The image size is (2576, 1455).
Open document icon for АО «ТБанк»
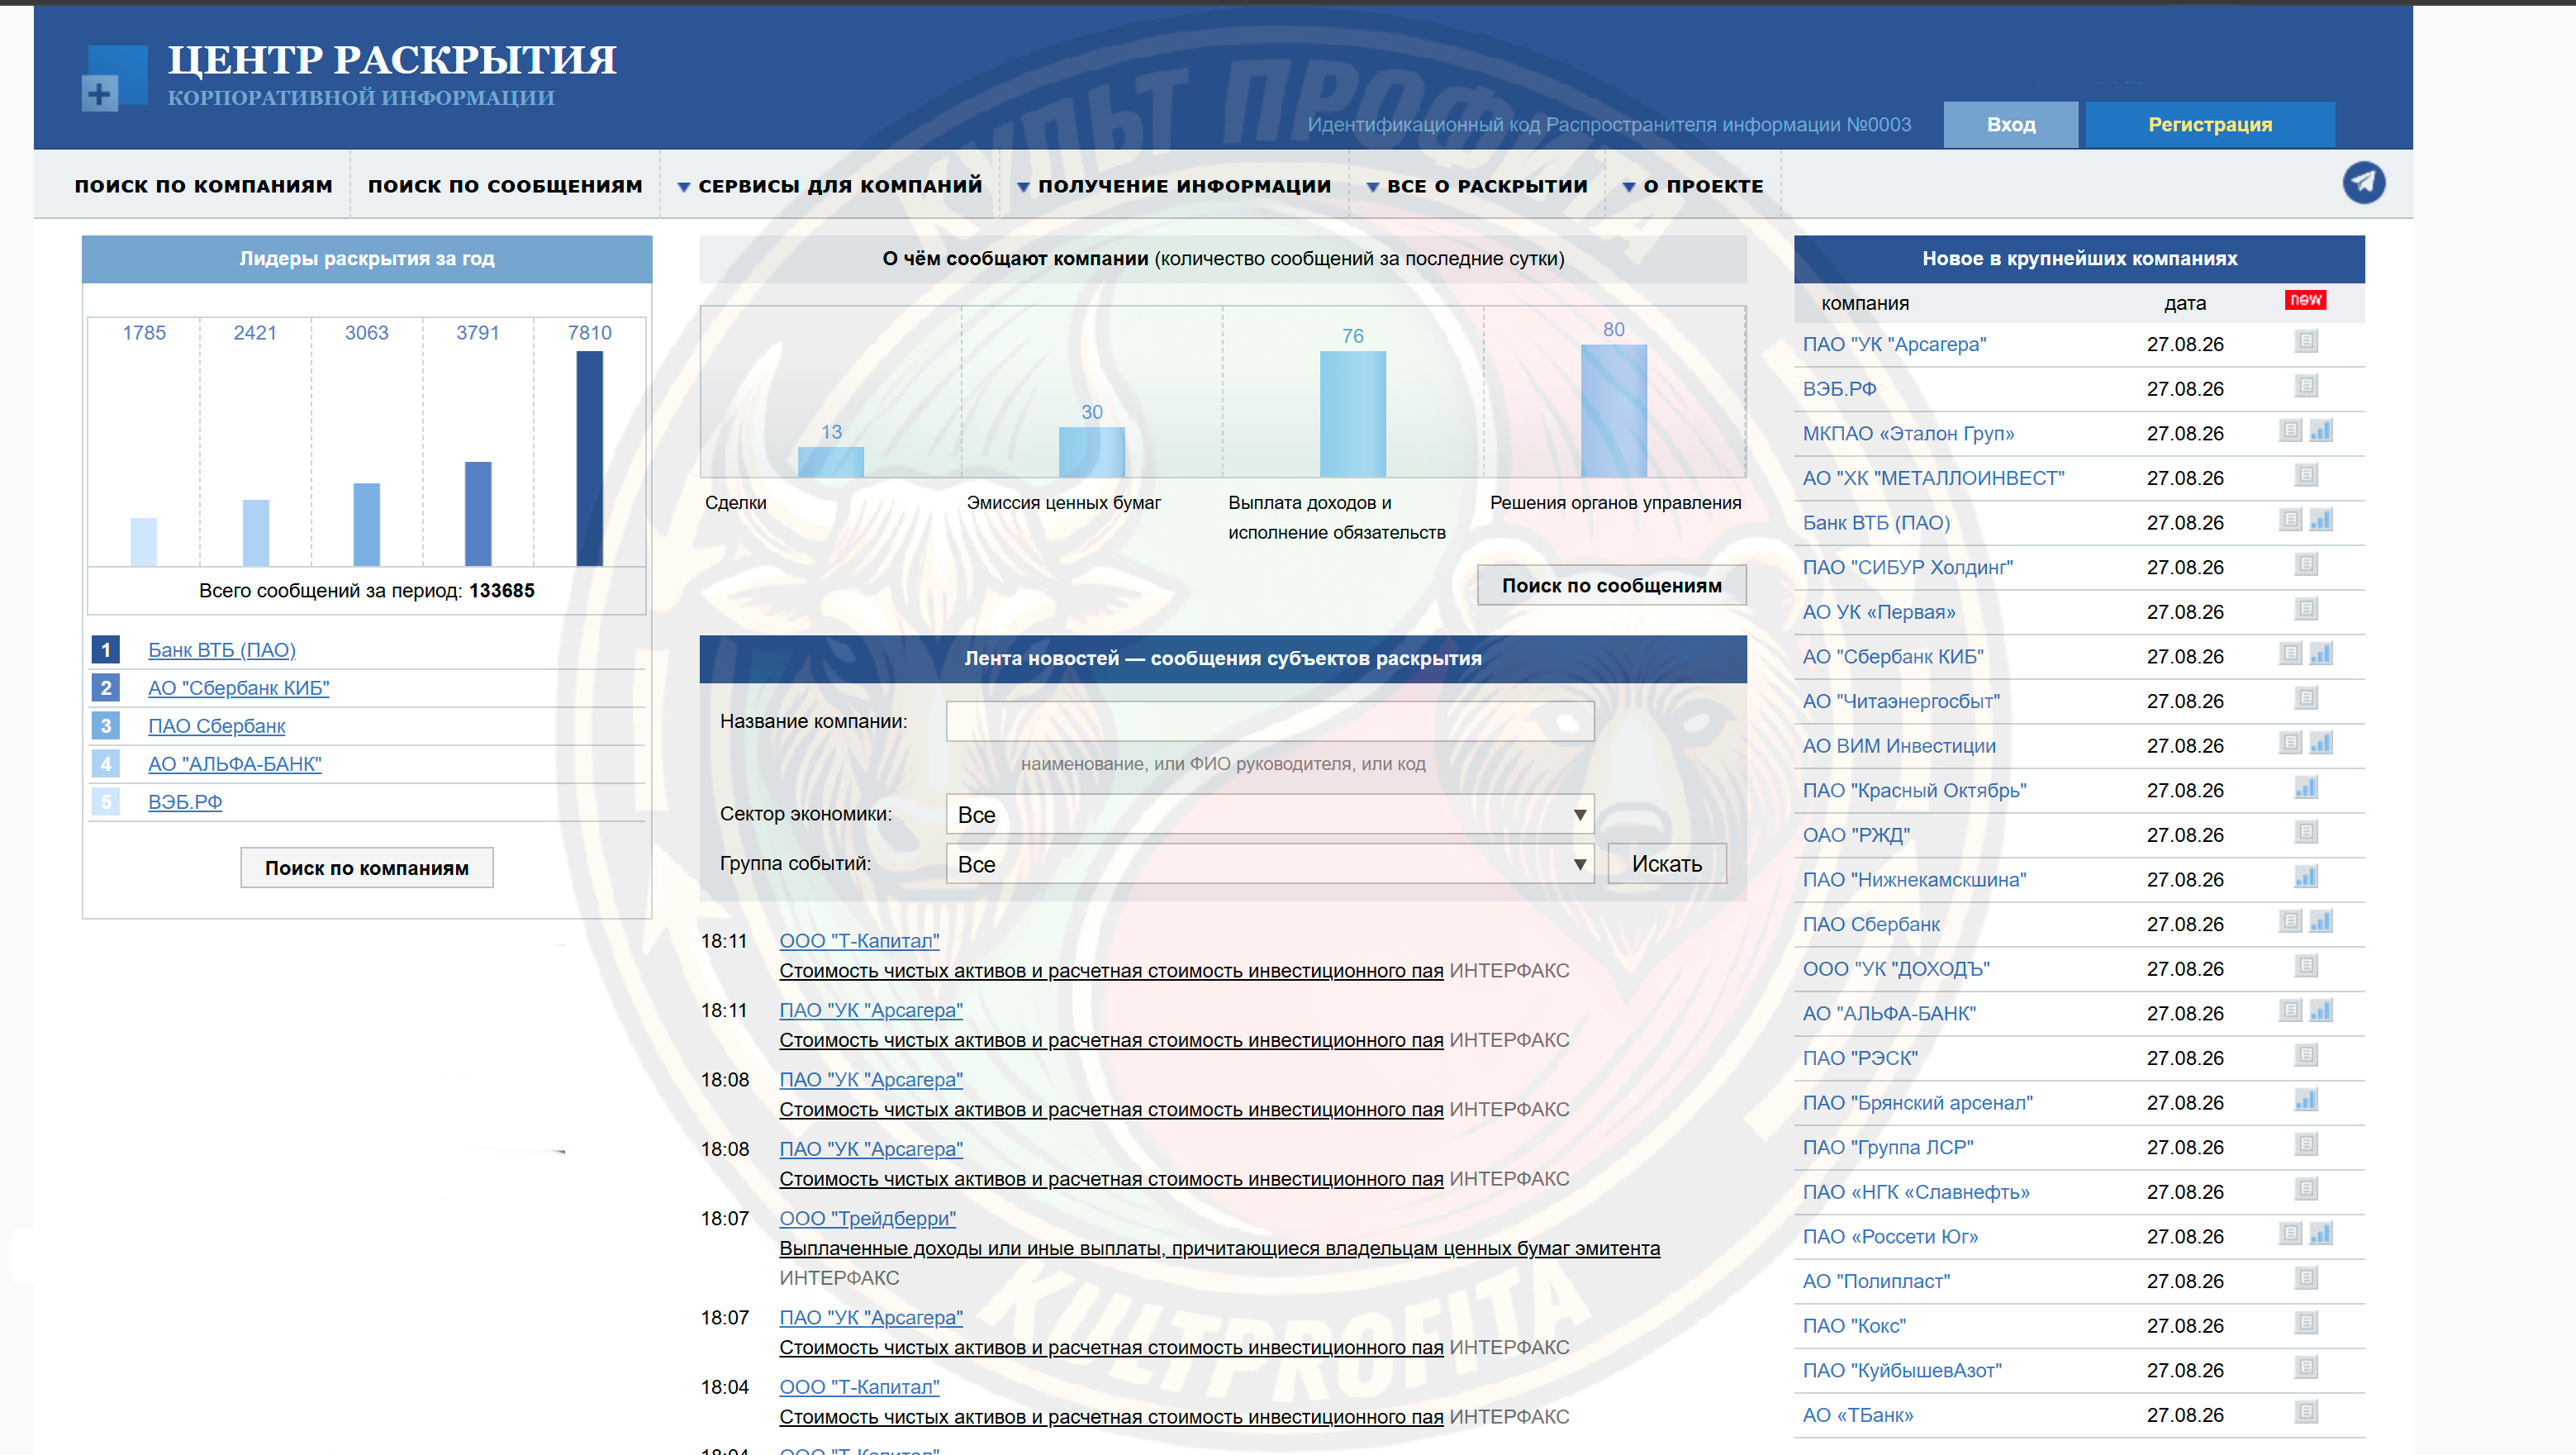pyautogui.click(x=2305, y=1412)
